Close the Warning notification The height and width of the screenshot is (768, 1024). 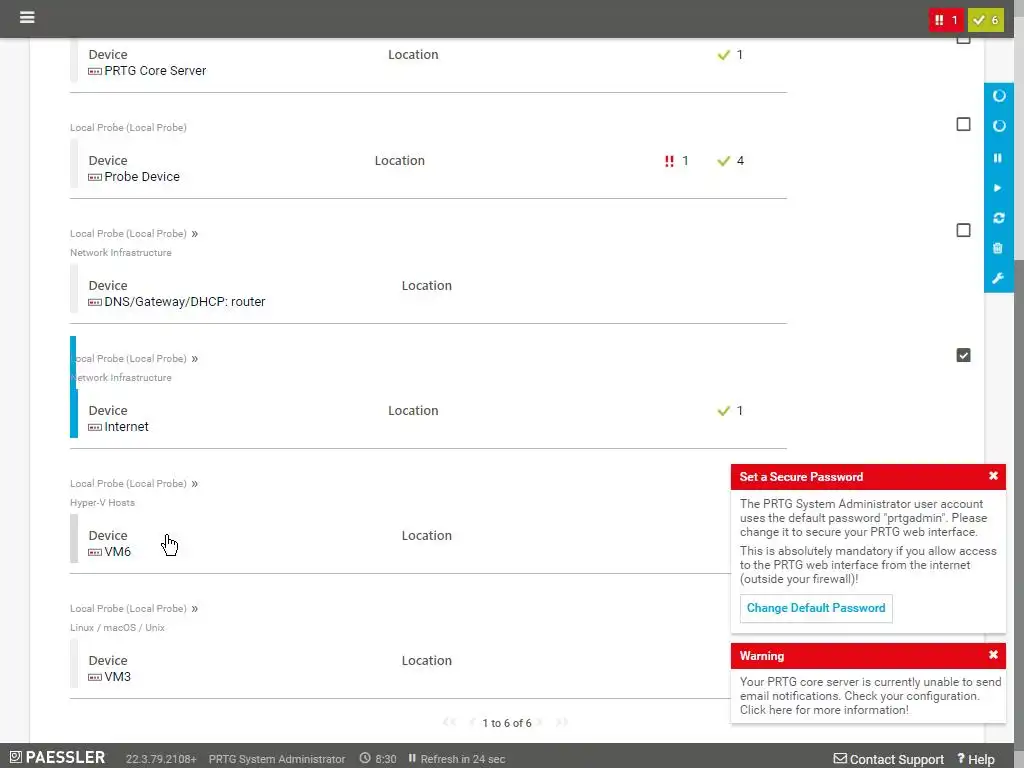(x=993, y=655)
